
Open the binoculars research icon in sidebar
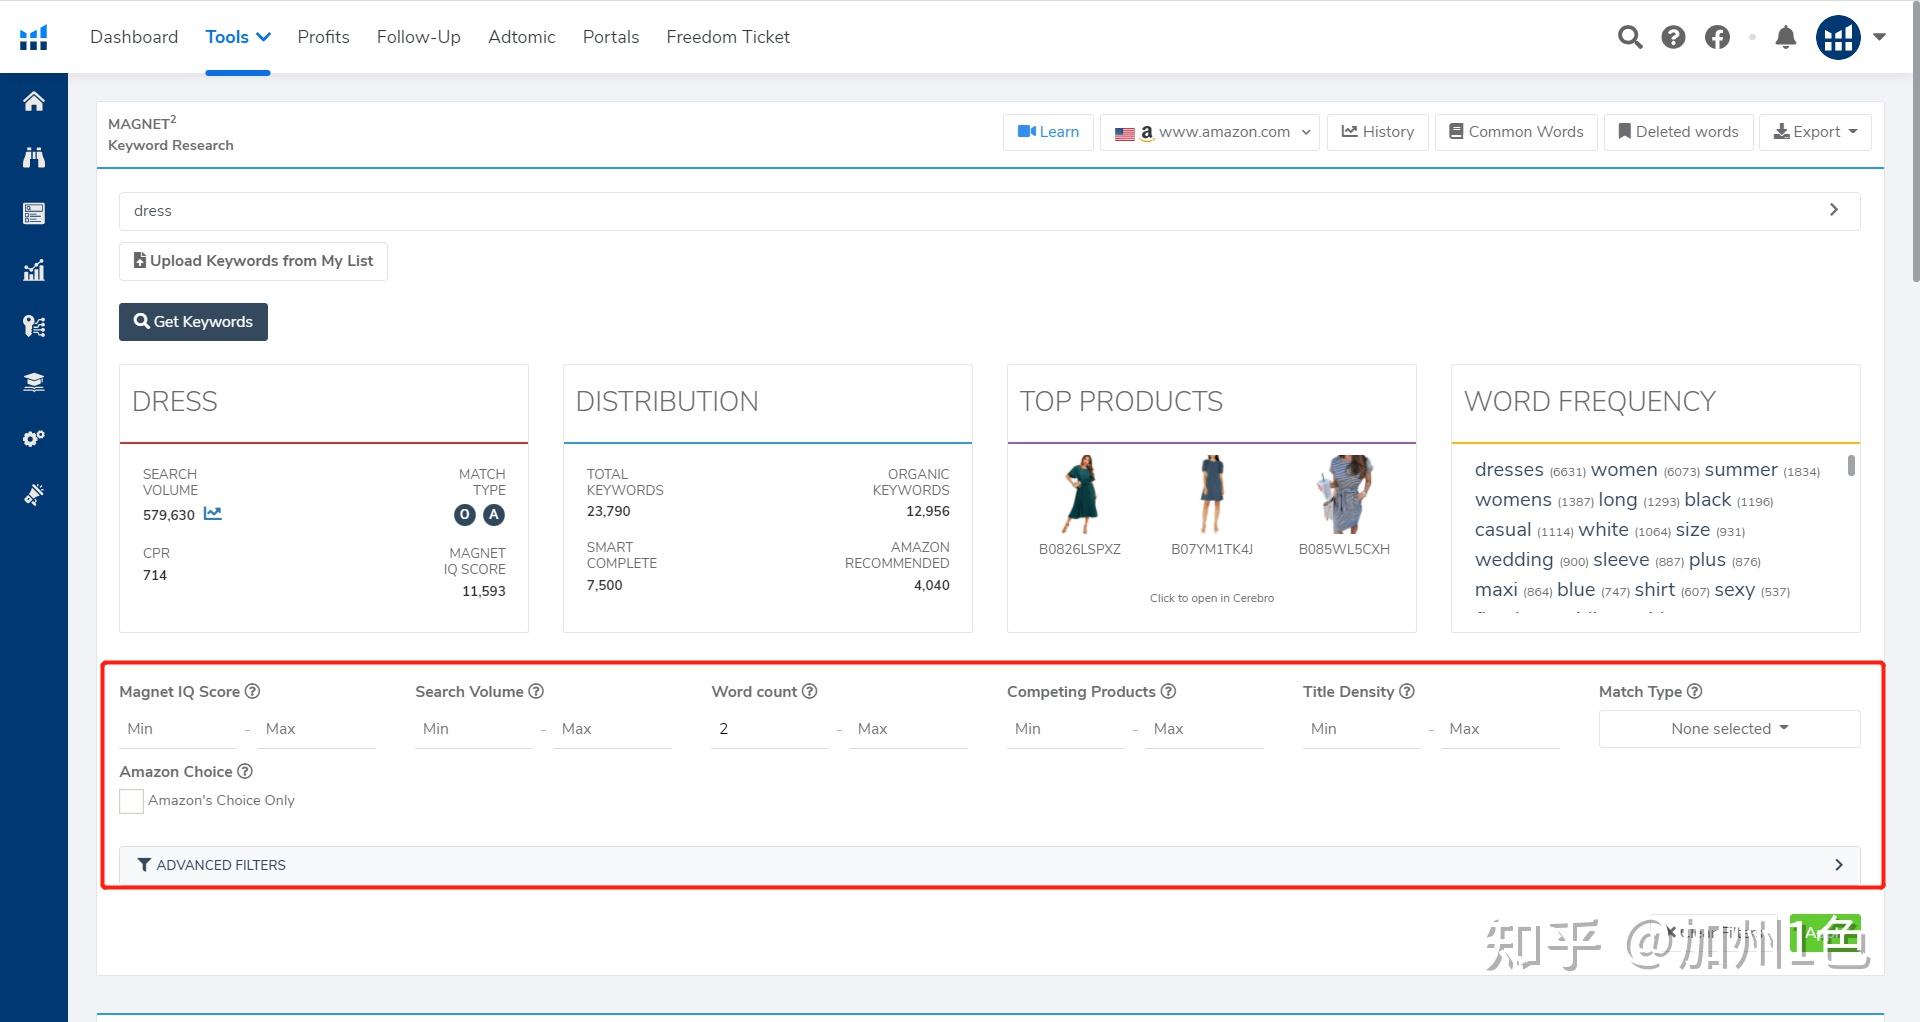(34, 157)
